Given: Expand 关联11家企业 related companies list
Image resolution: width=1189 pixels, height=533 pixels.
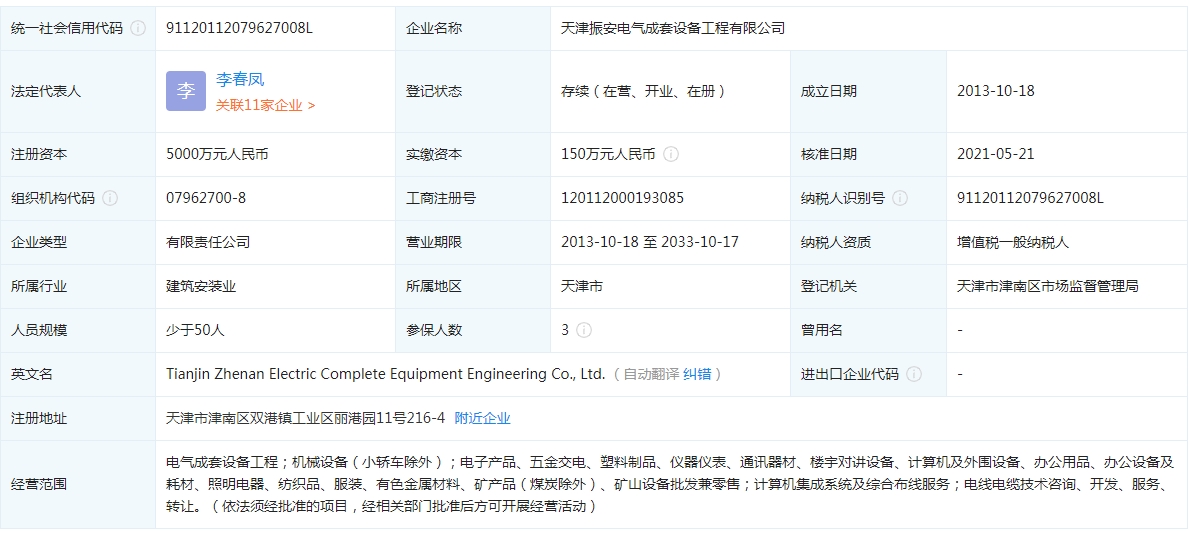Looking at the screenshot, I should pos(265,105).
